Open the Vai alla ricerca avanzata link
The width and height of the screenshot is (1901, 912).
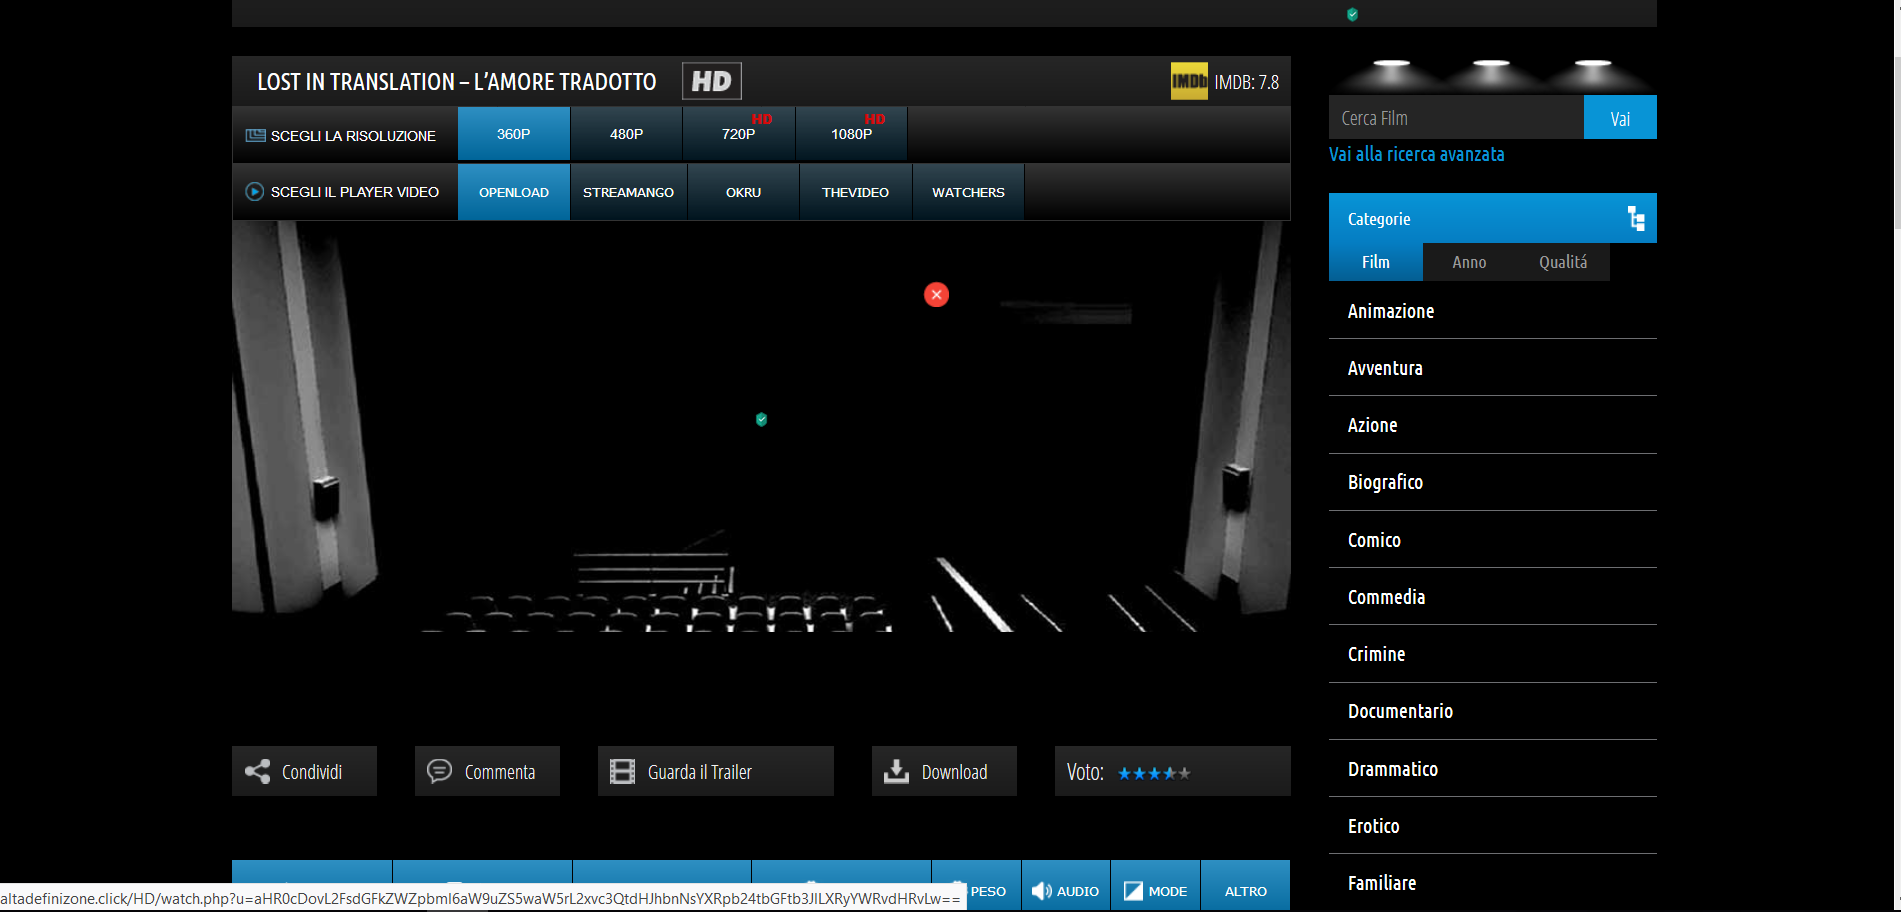tap(1416, 154)
